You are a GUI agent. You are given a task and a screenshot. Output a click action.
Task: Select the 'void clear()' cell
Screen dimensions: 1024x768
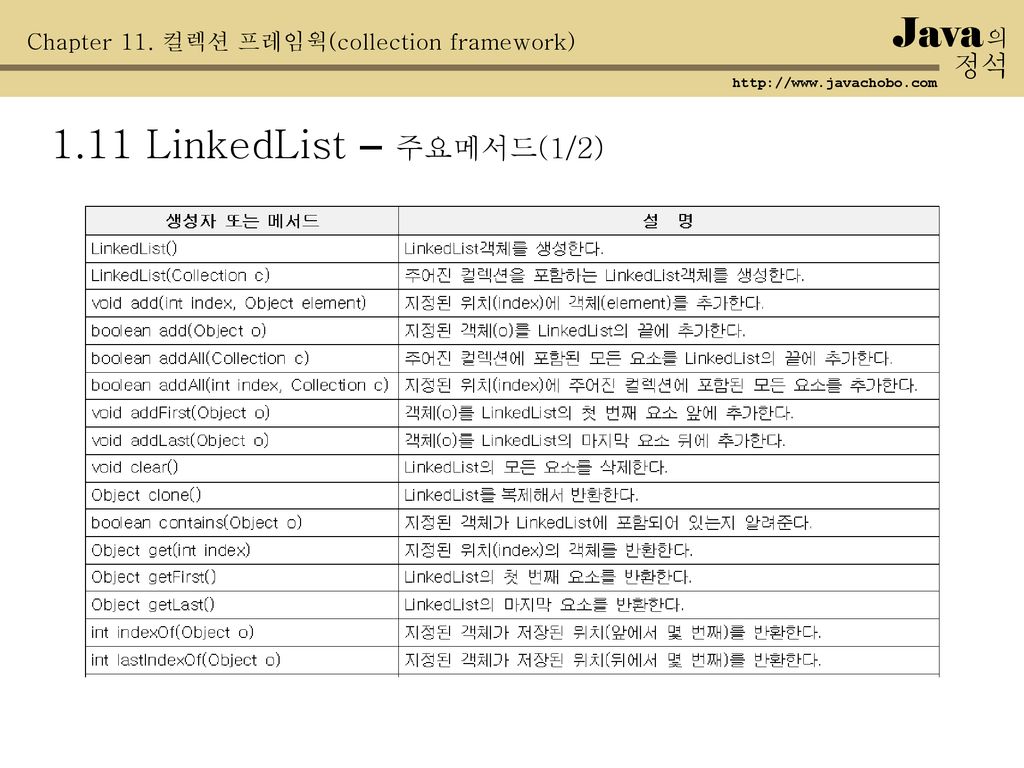pyautogui.click(x=242, y=468)
